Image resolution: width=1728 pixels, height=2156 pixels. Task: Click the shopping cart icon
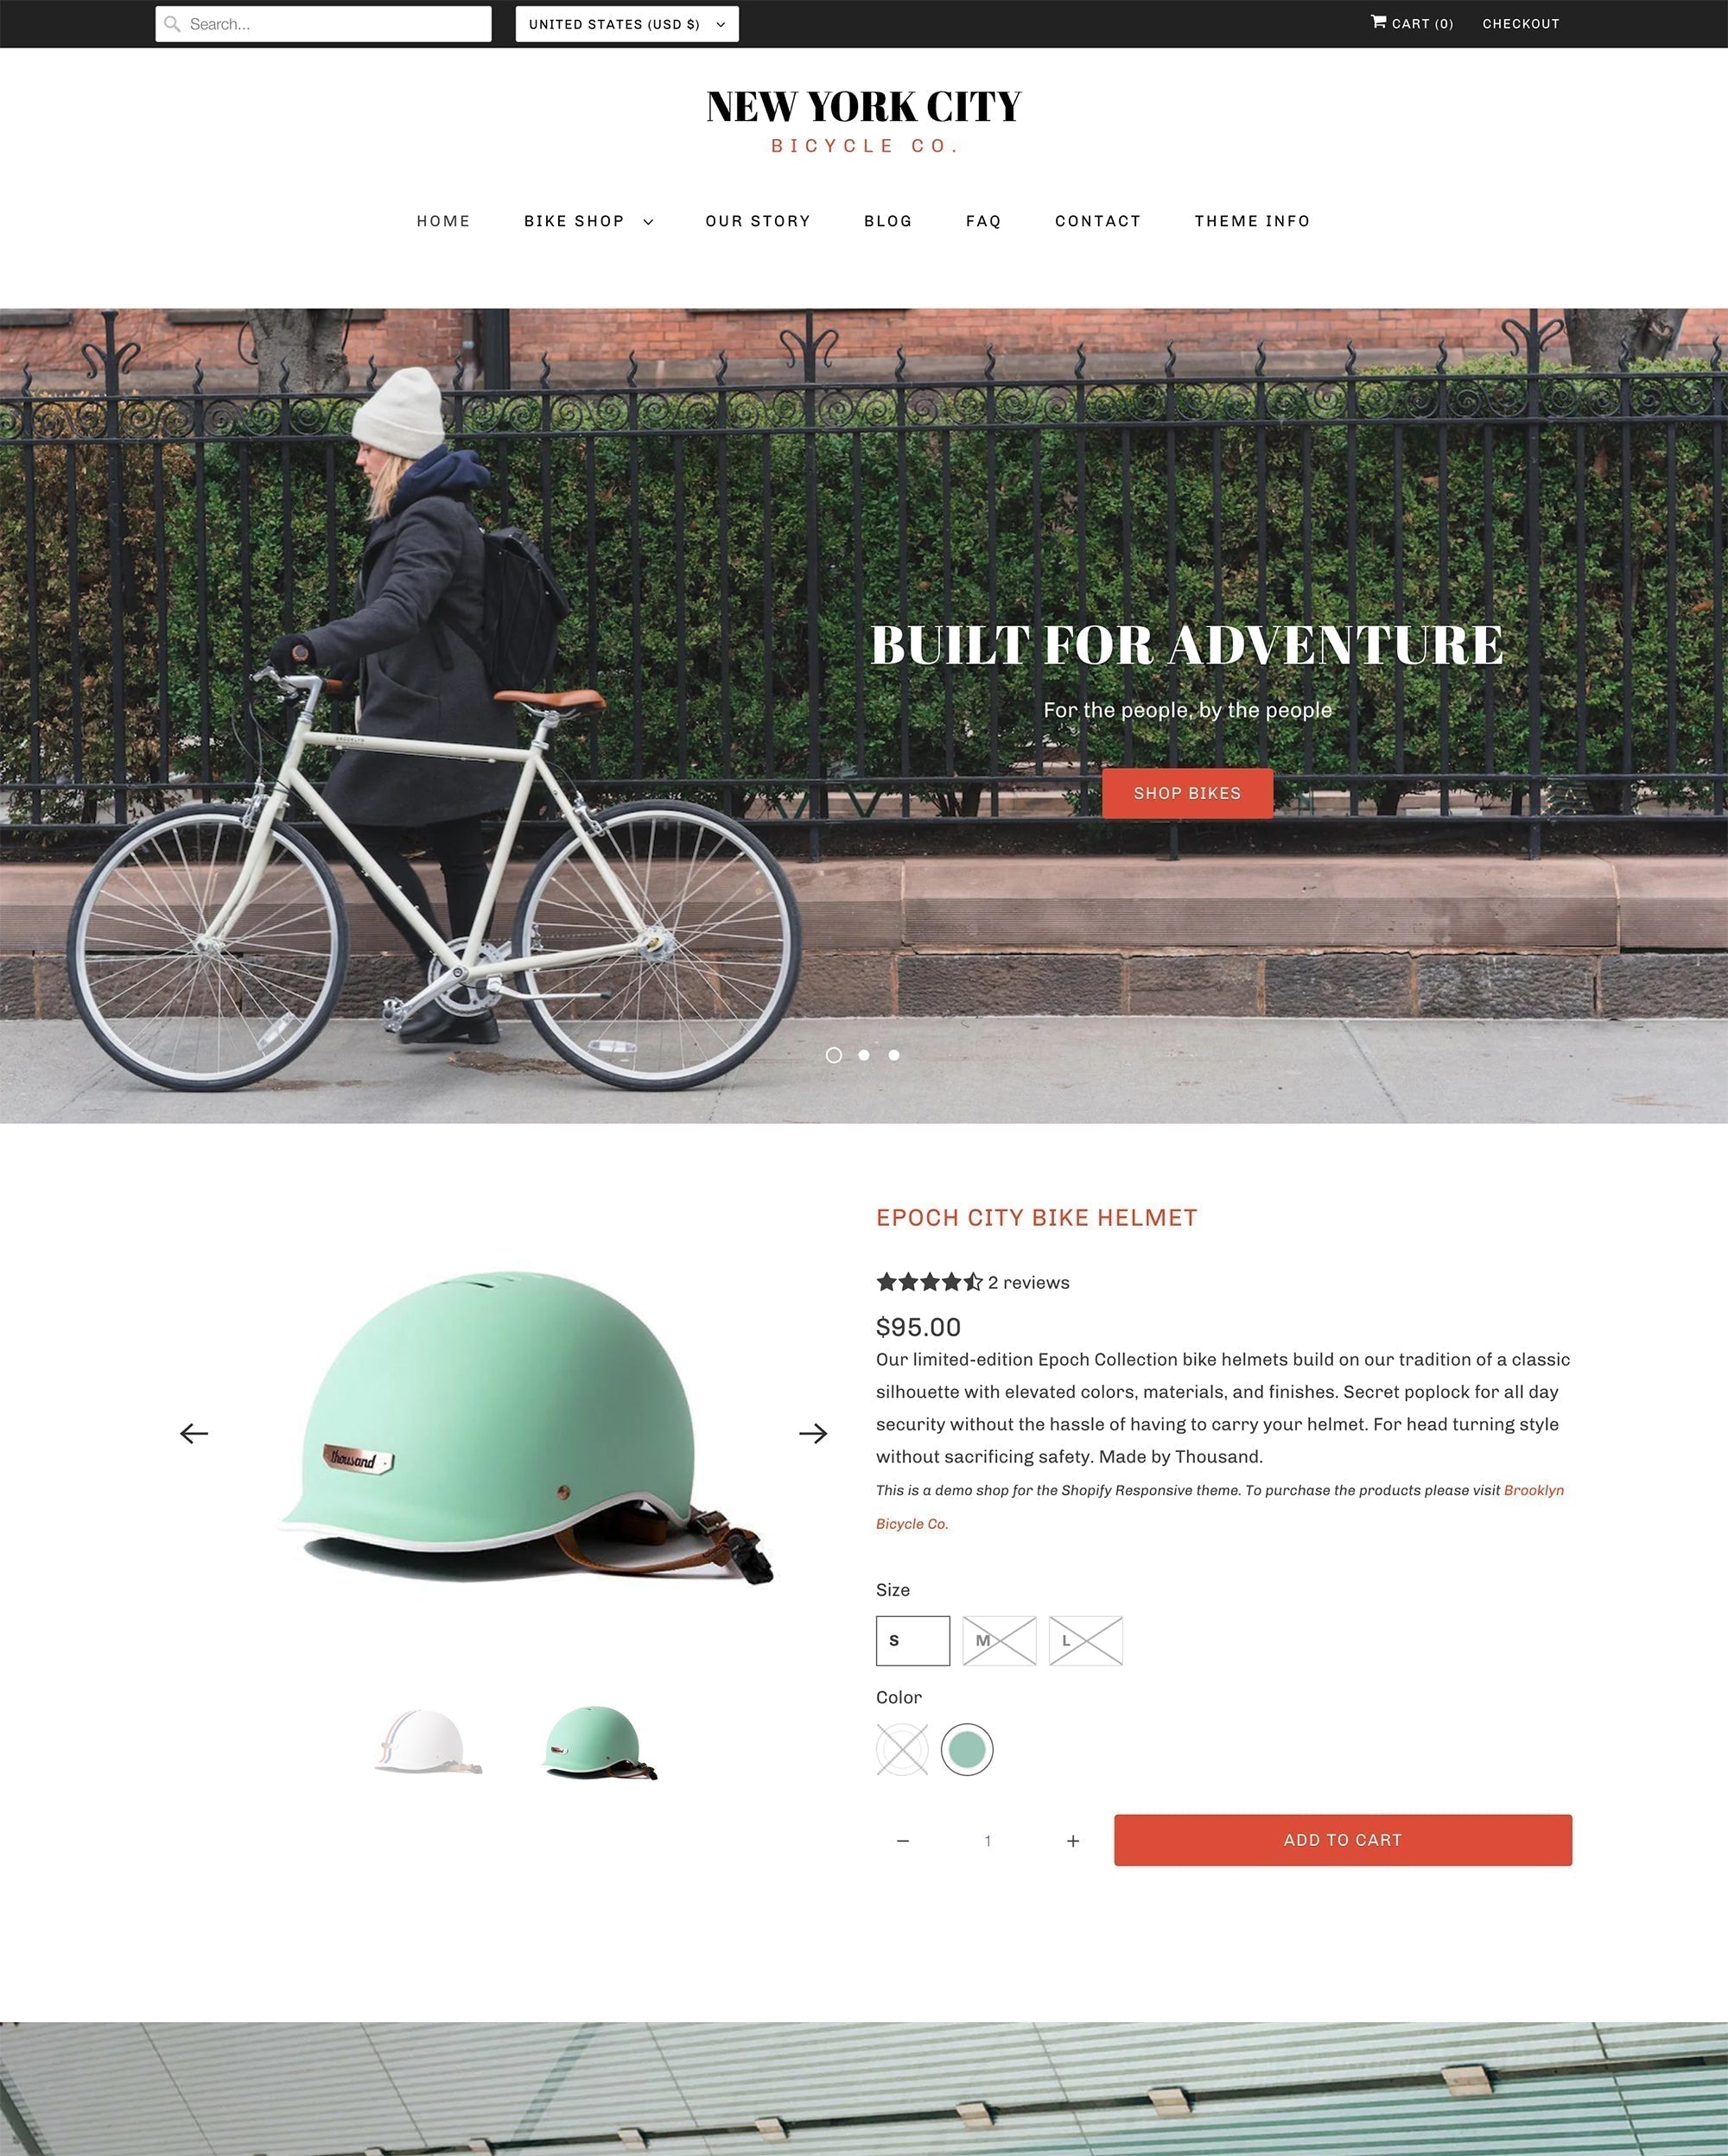click(x=1381, y=23)
